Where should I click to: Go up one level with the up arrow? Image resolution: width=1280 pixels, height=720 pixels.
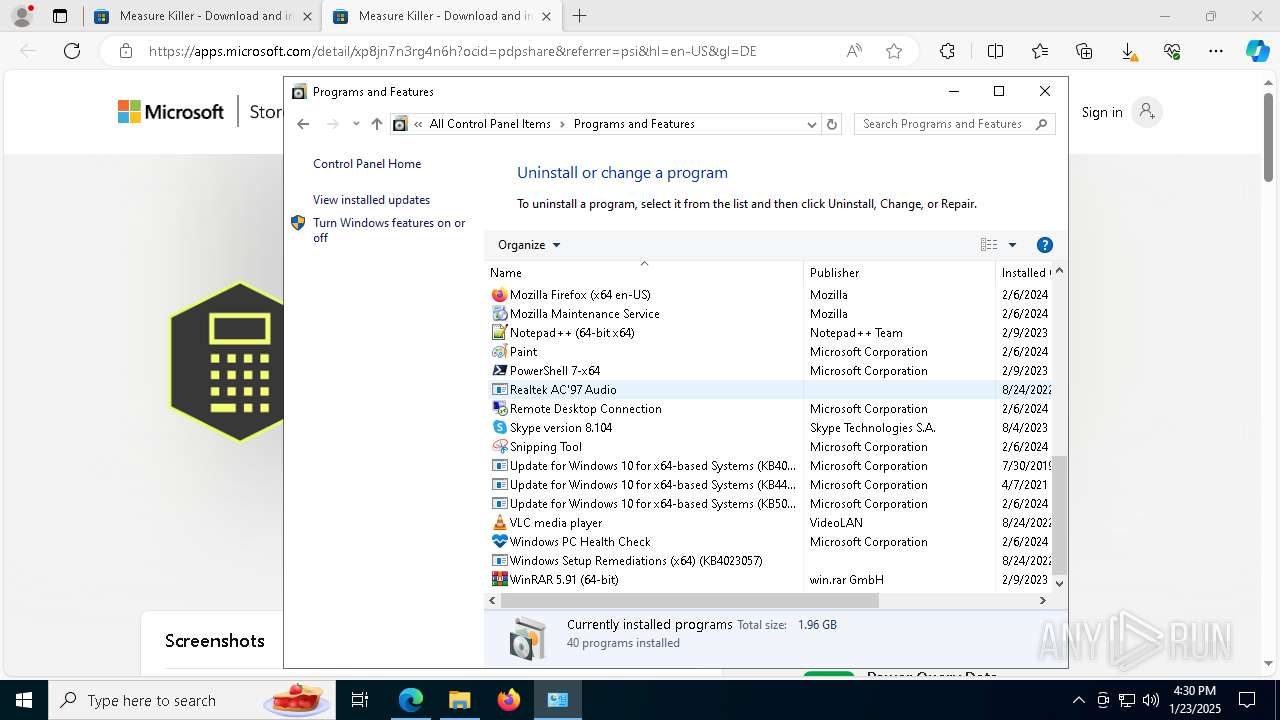pos(376,124)
